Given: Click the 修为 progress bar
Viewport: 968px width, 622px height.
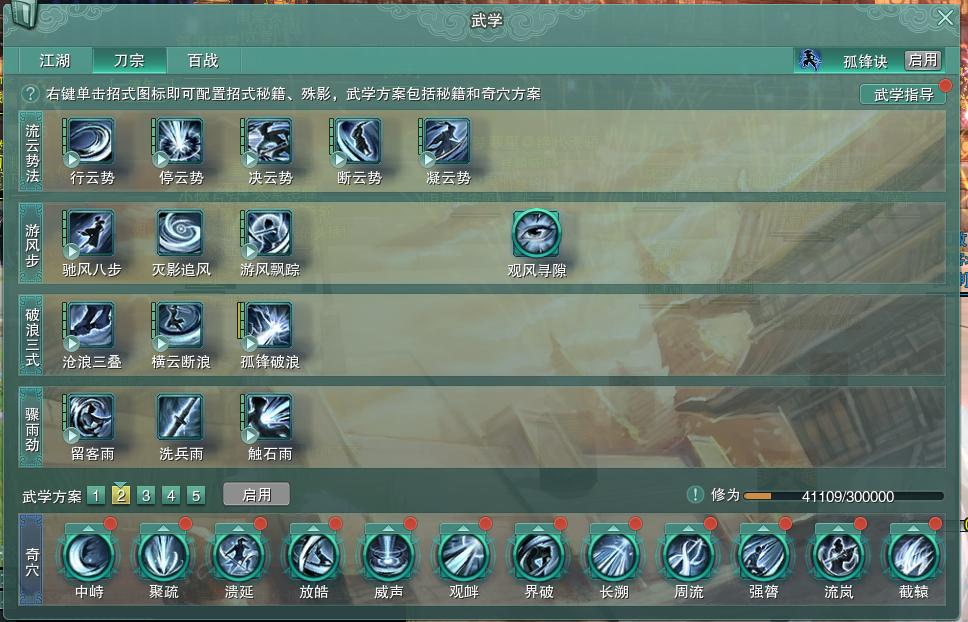Looking at the screenshot, I should [843, 496].
